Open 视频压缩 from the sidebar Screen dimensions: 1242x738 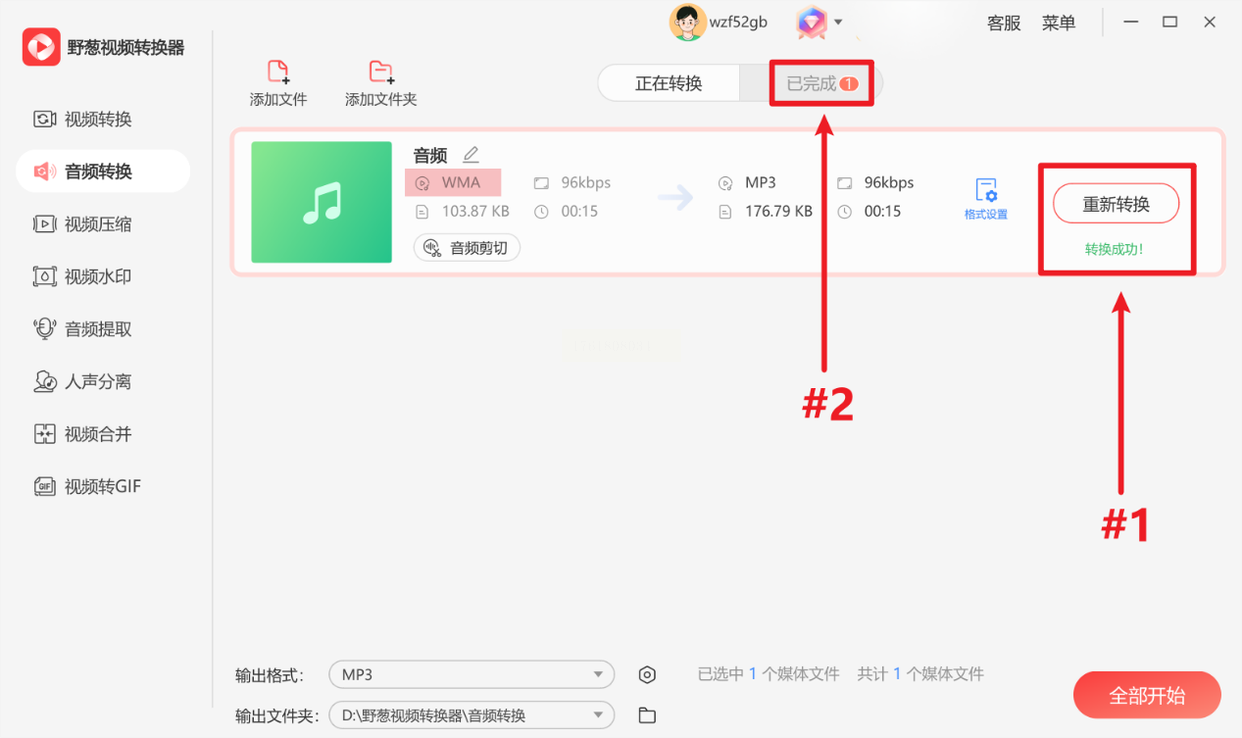click(83, 224)
